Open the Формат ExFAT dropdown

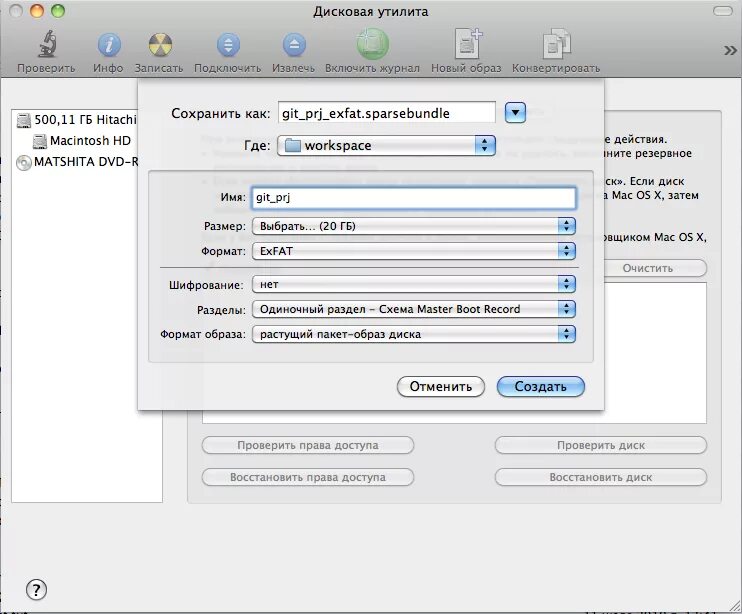click(x=414, y=251)
